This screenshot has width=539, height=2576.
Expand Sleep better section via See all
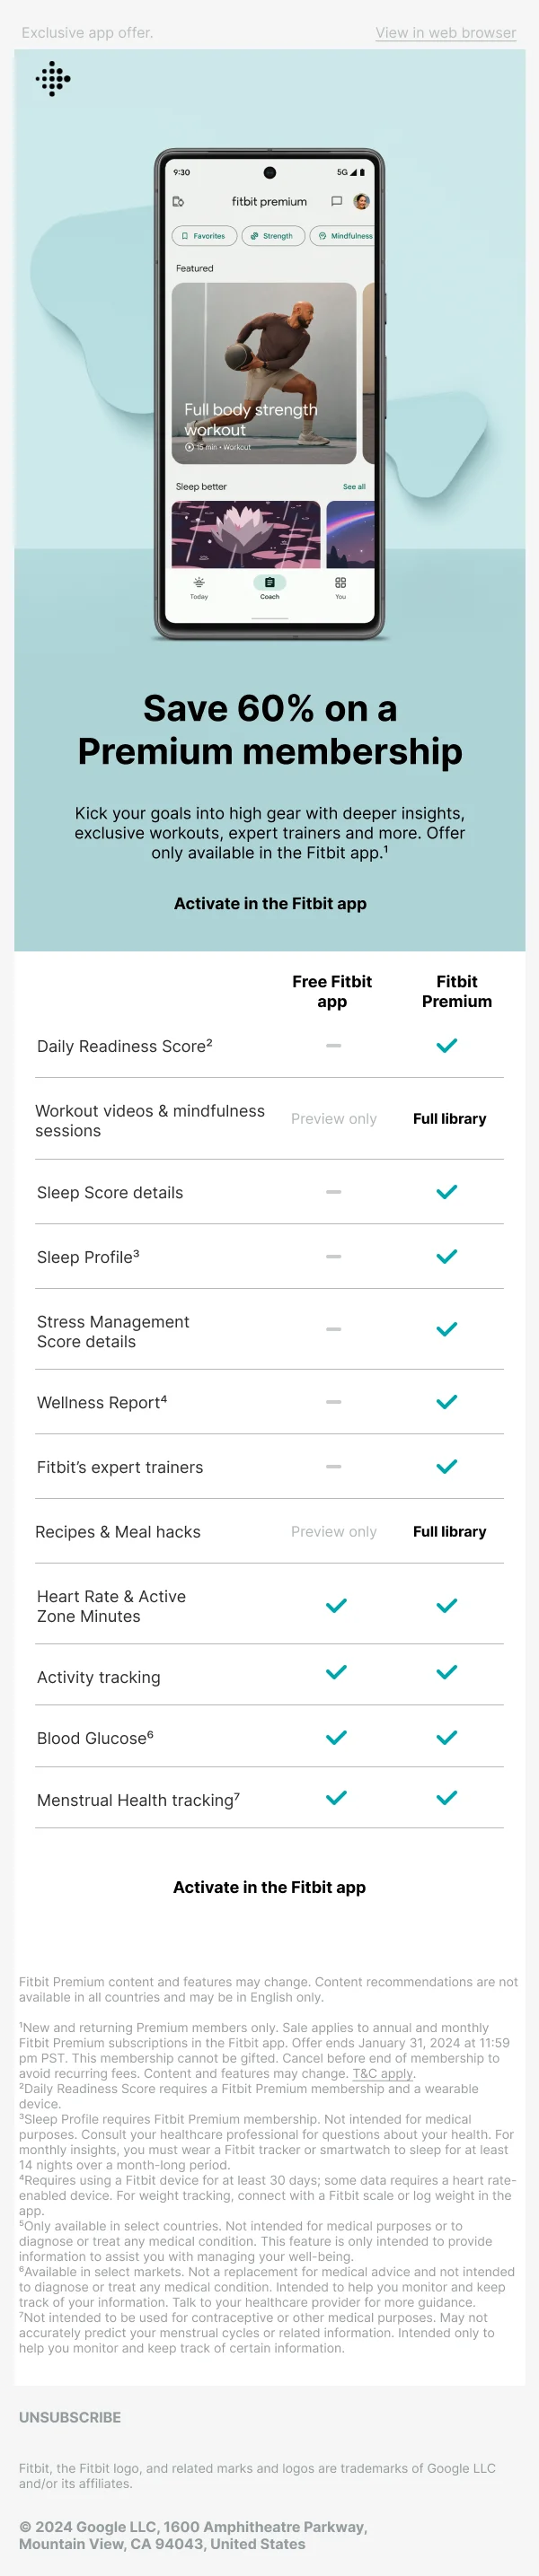354,486
